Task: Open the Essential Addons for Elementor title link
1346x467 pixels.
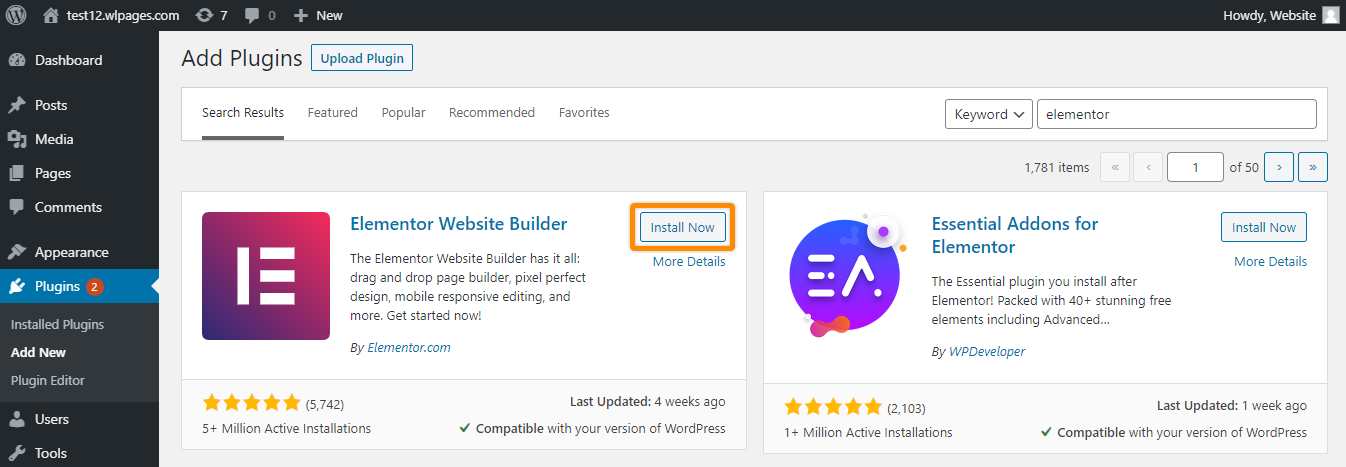Action: [x=1015, y=235]
